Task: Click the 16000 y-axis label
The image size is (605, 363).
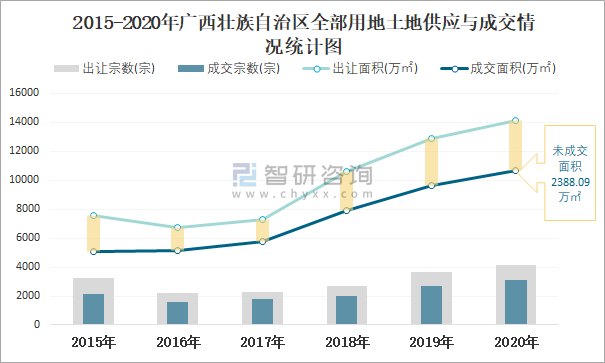Action: 24,93
